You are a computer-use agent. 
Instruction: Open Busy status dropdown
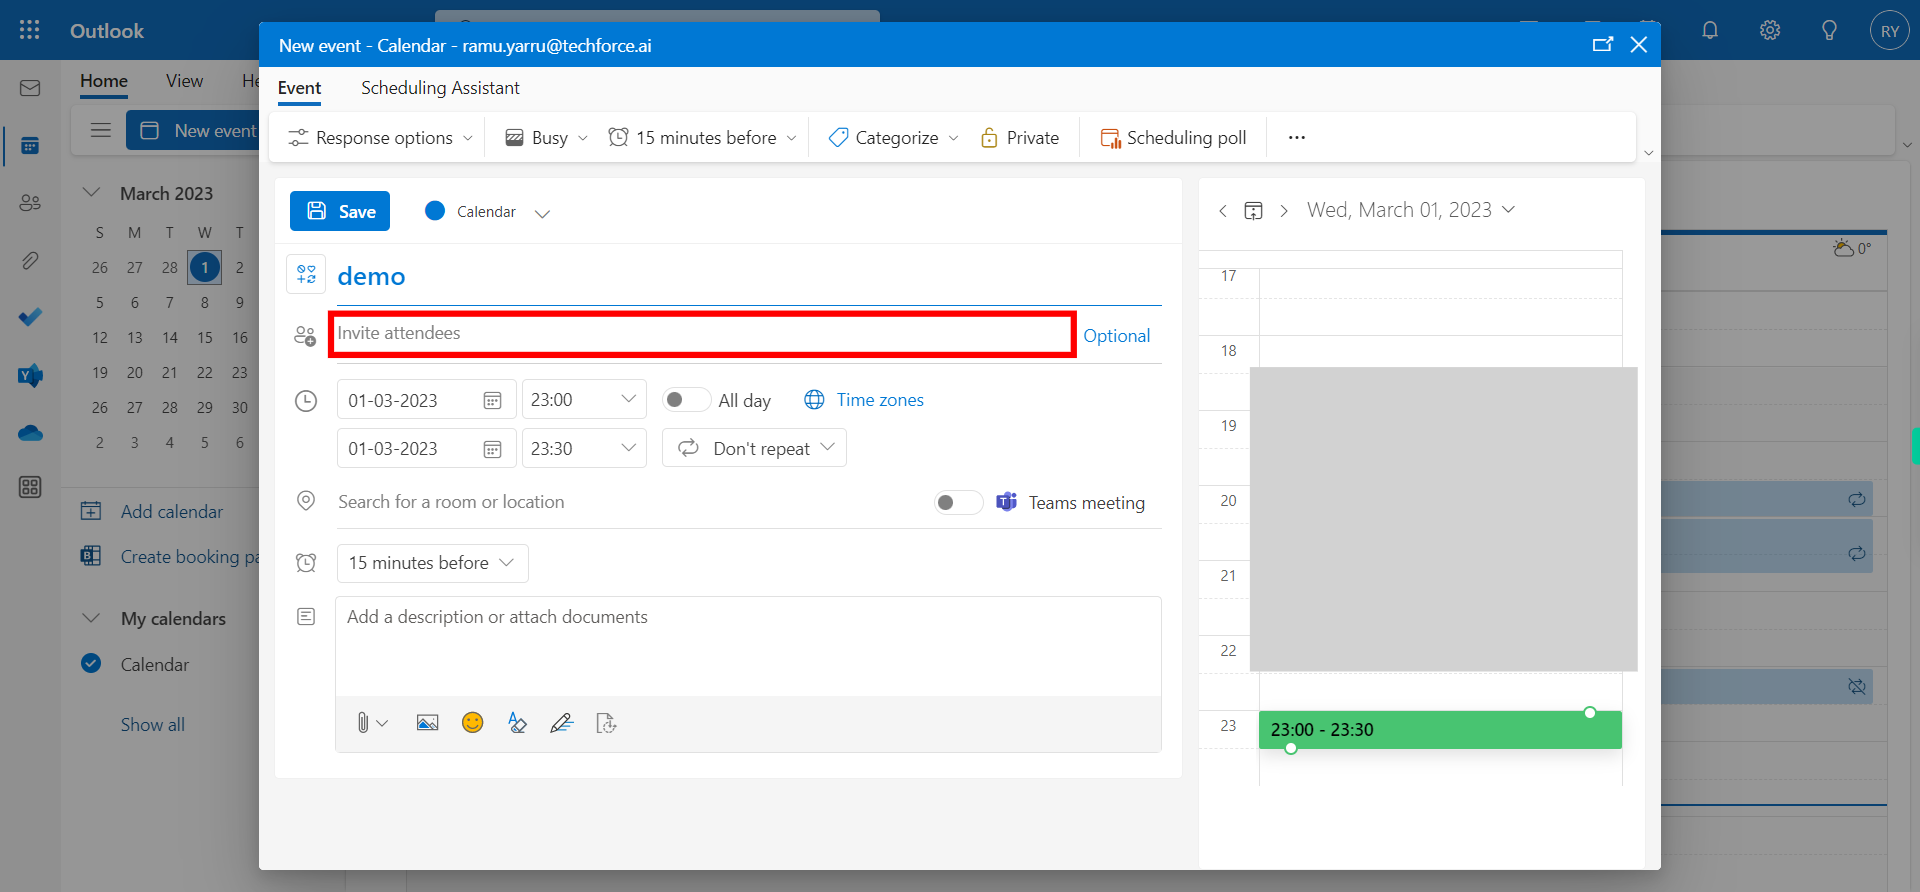pos(546,137)
